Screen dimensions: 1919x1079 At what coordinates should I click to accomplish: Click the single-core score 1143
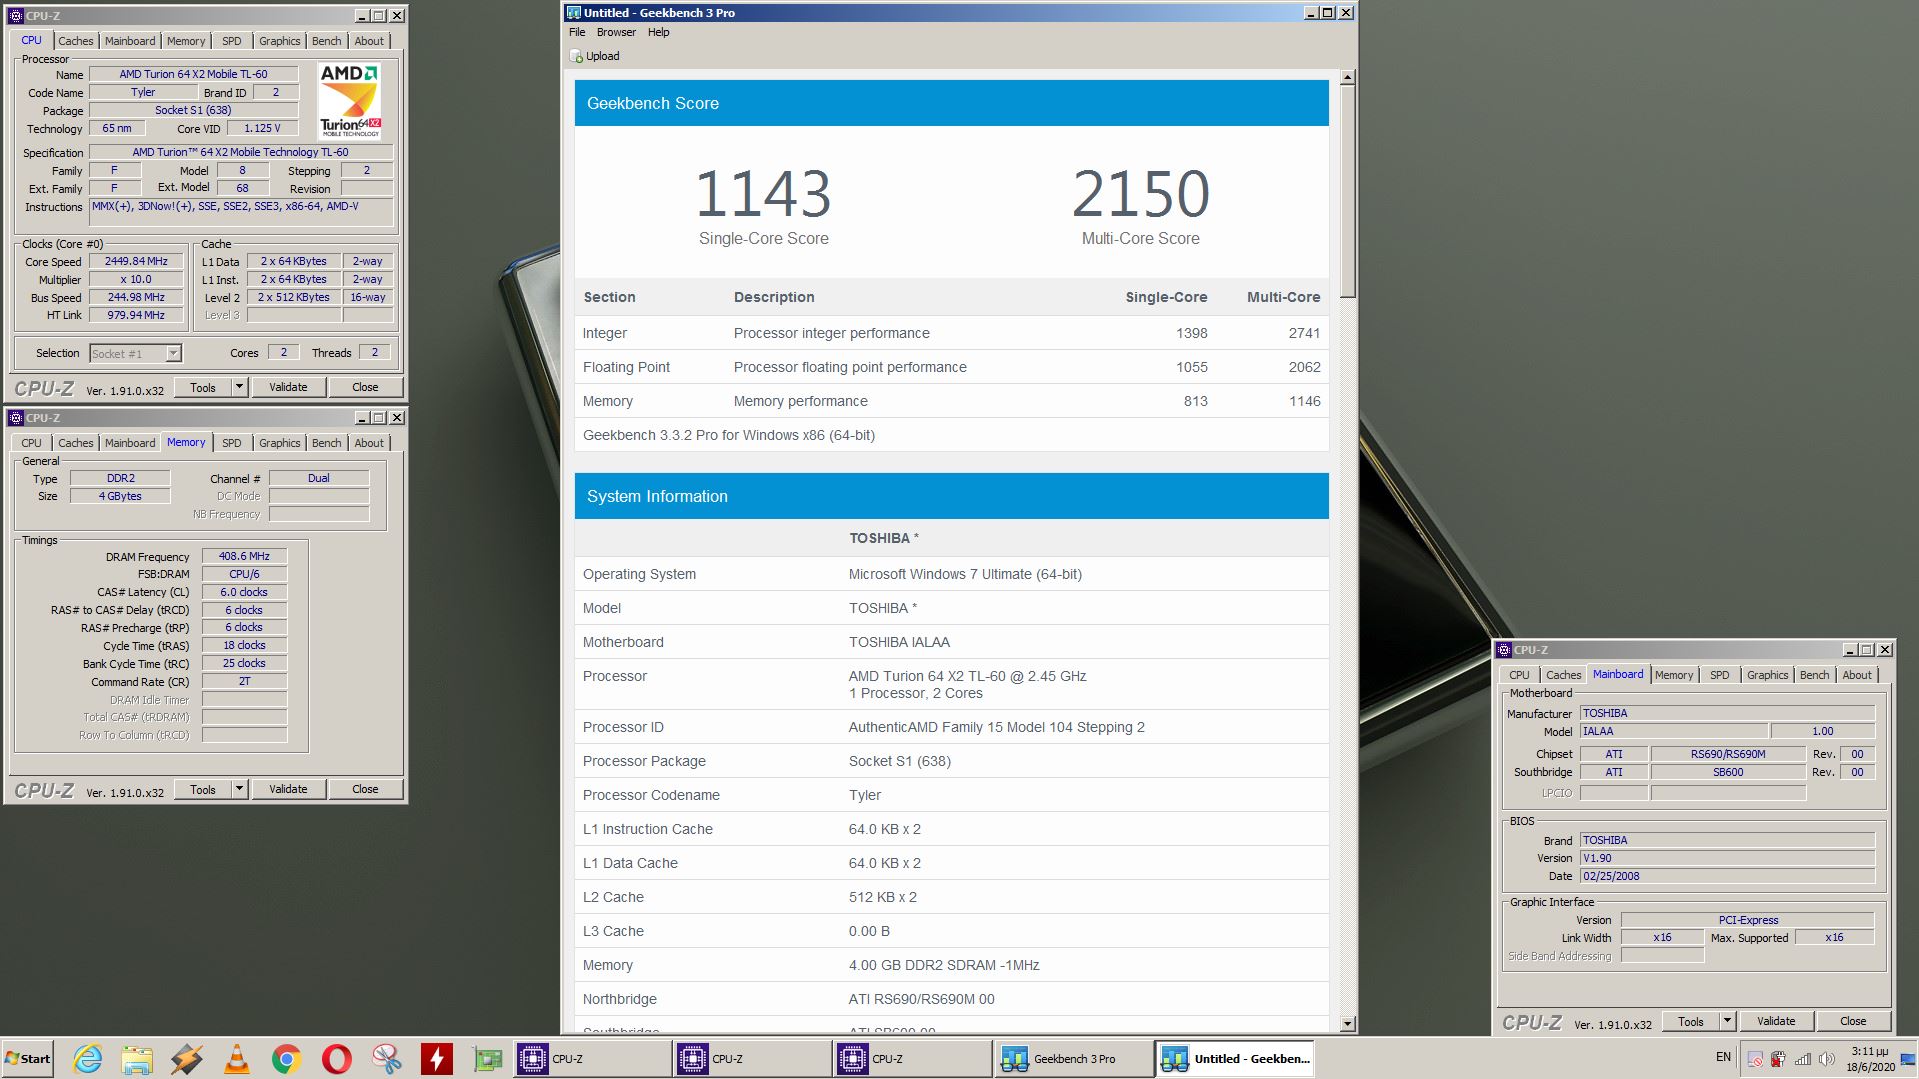click(x=763, y=193)
